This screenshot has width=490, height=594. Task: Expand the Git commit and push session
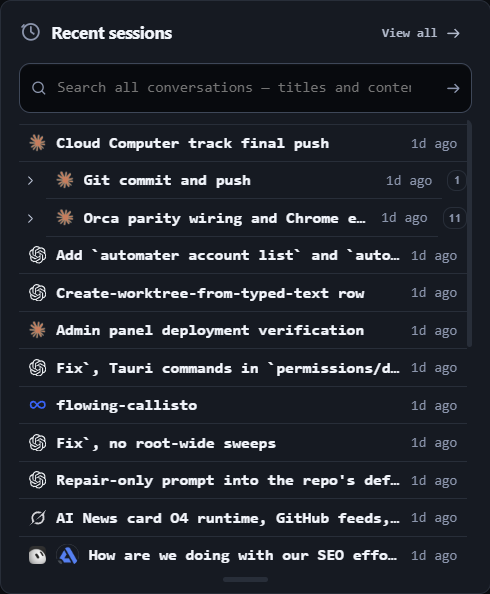coord(30,180)
